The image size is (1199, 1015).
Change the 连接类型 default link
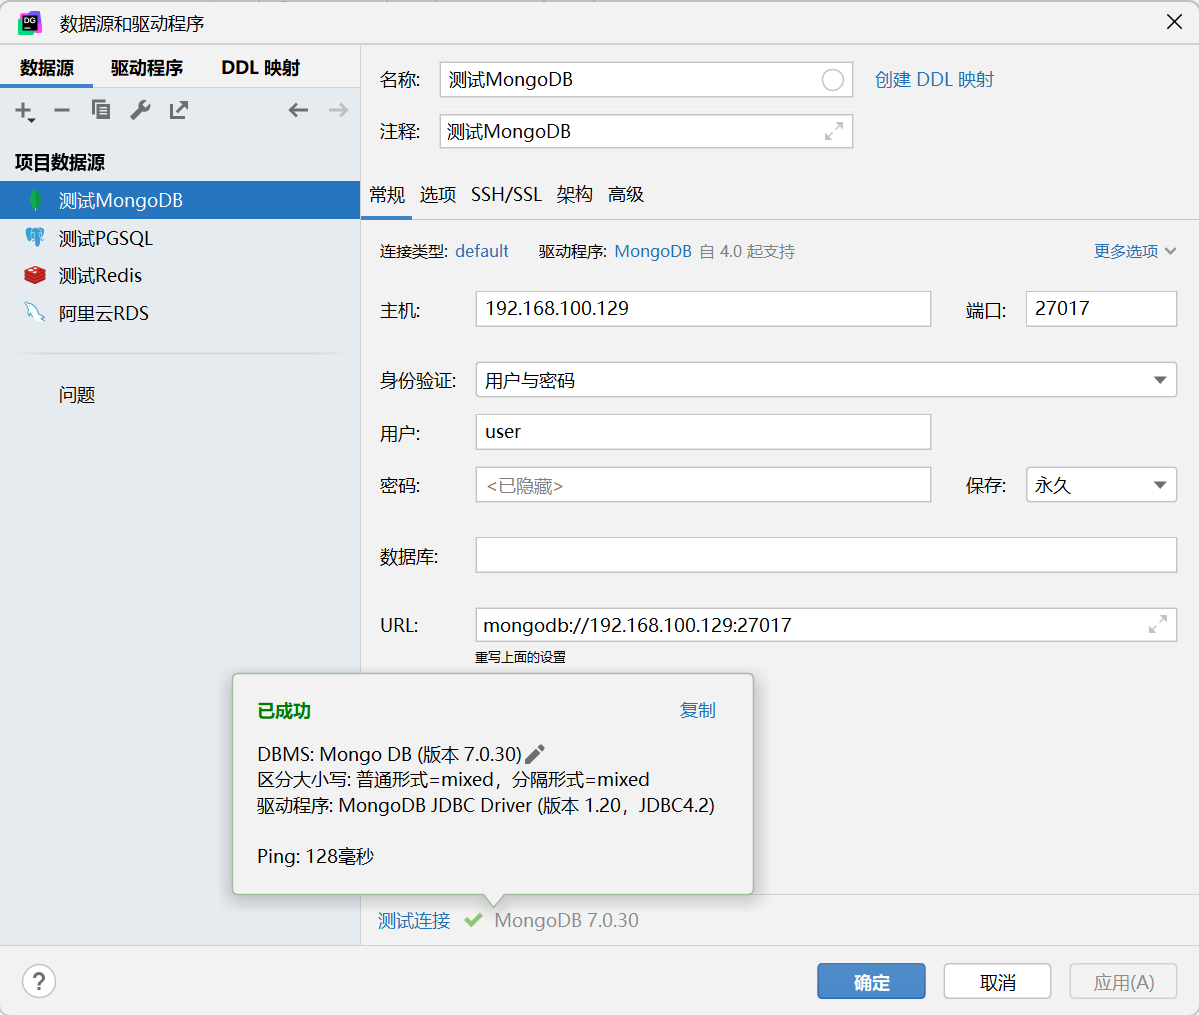[x=482, y=251]
